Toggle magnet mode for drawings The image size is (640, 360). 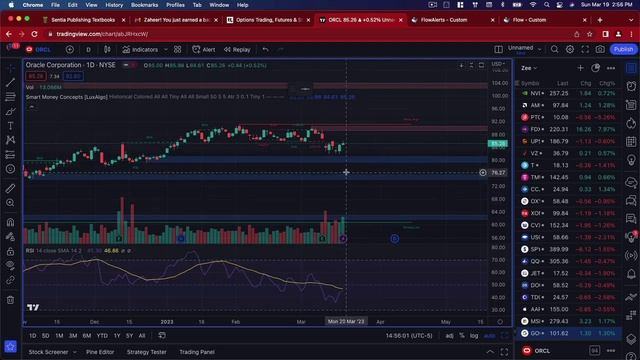(x=10, y=222)
